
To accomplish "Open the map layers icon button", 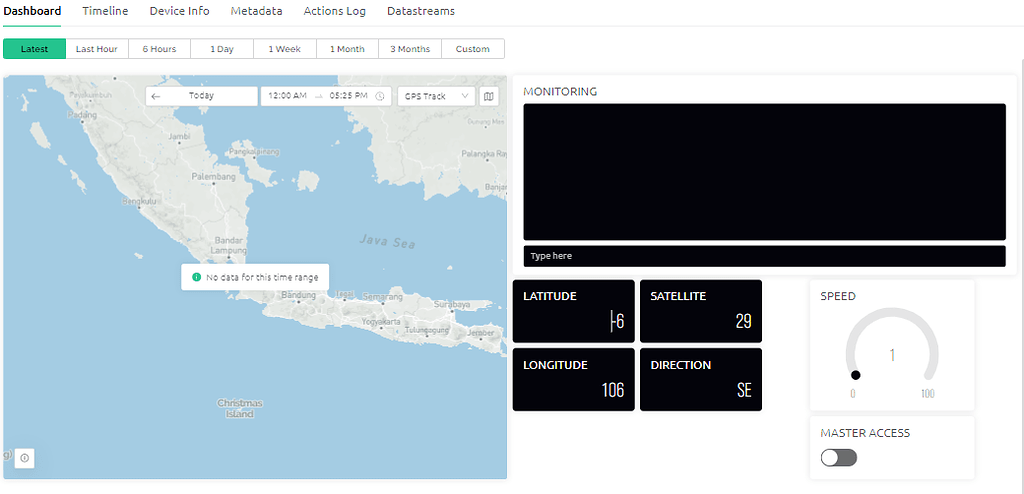I will click(x=488, y=96).
